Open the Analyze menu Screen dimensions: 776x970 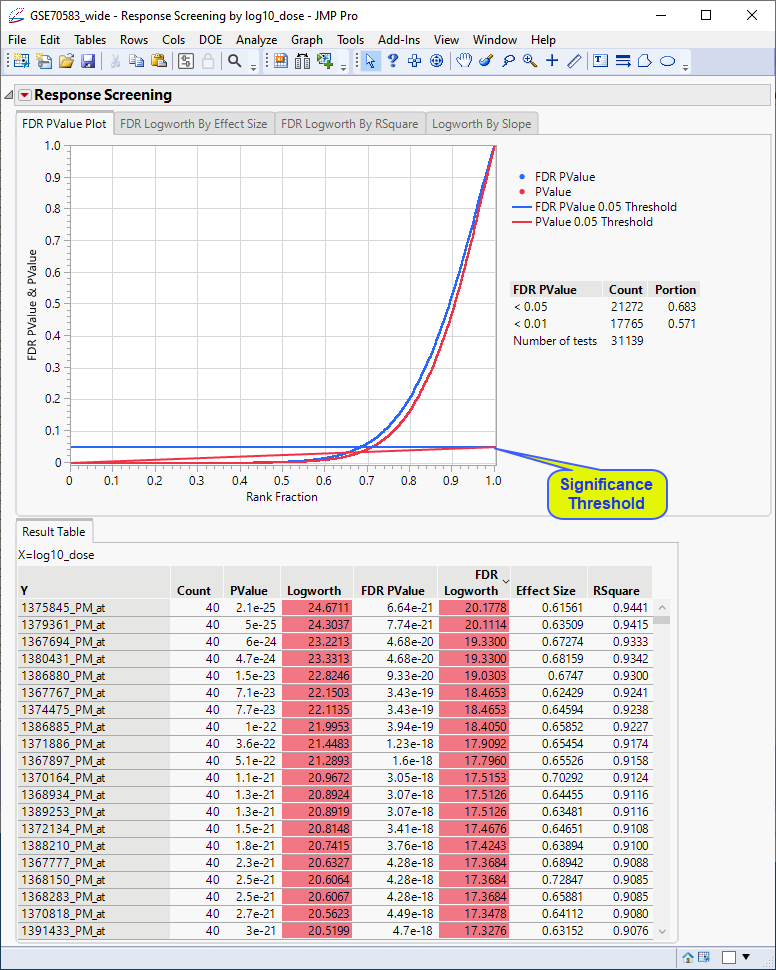[256, 39]
